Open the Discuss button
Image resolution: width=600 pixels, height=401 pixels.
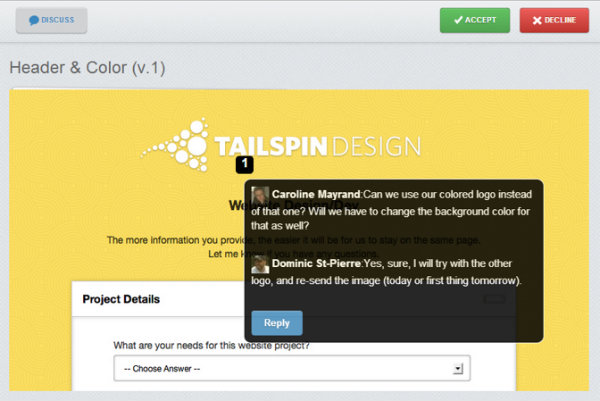point(51,20)
